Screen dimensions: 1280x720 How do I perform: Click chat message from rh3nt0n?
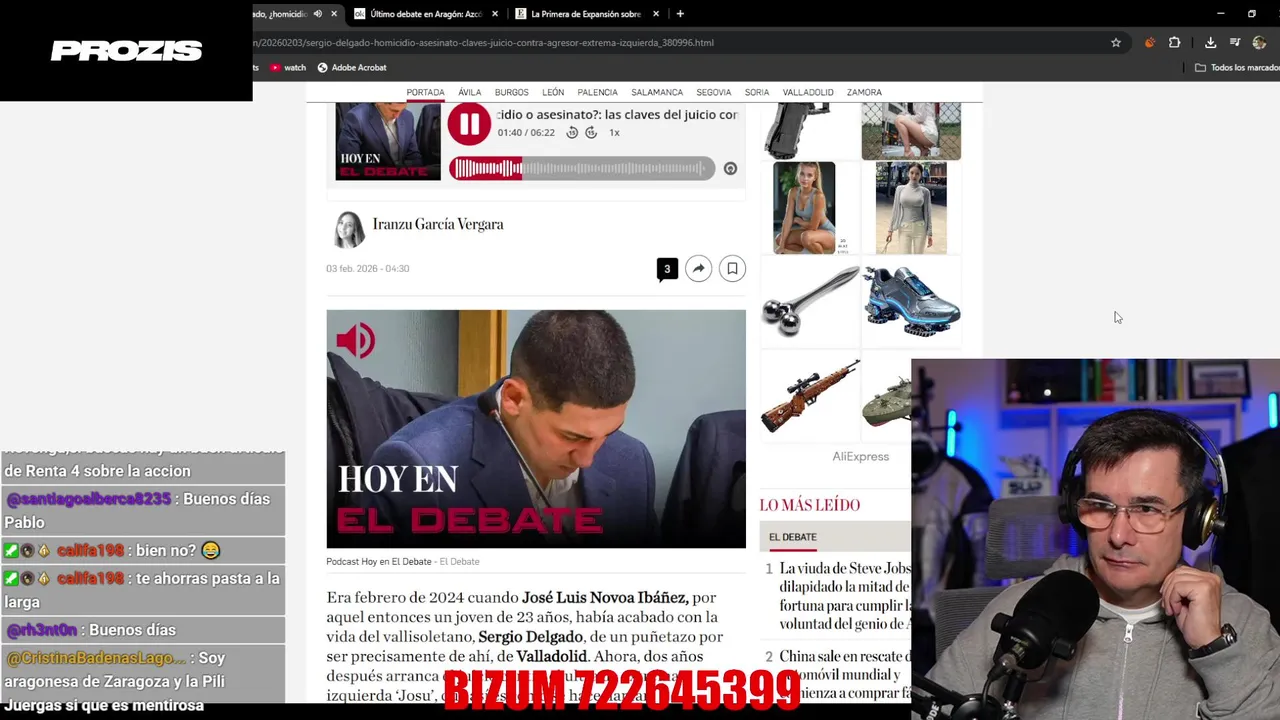click(x=143, y=630)
